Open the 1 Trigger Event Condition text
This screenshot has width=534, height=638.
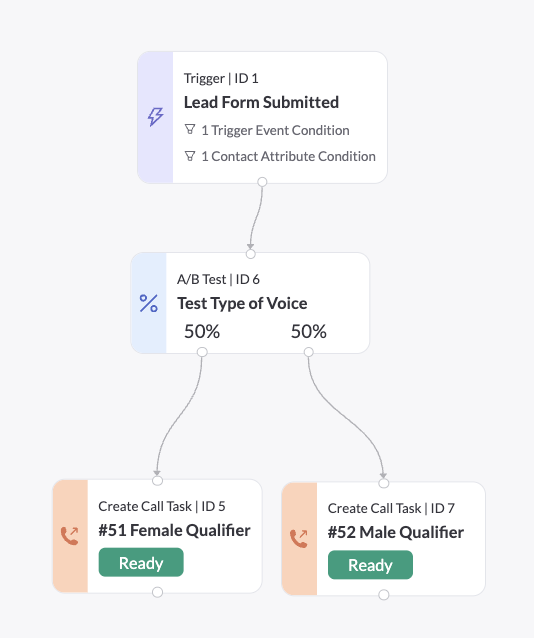[276, 130]
